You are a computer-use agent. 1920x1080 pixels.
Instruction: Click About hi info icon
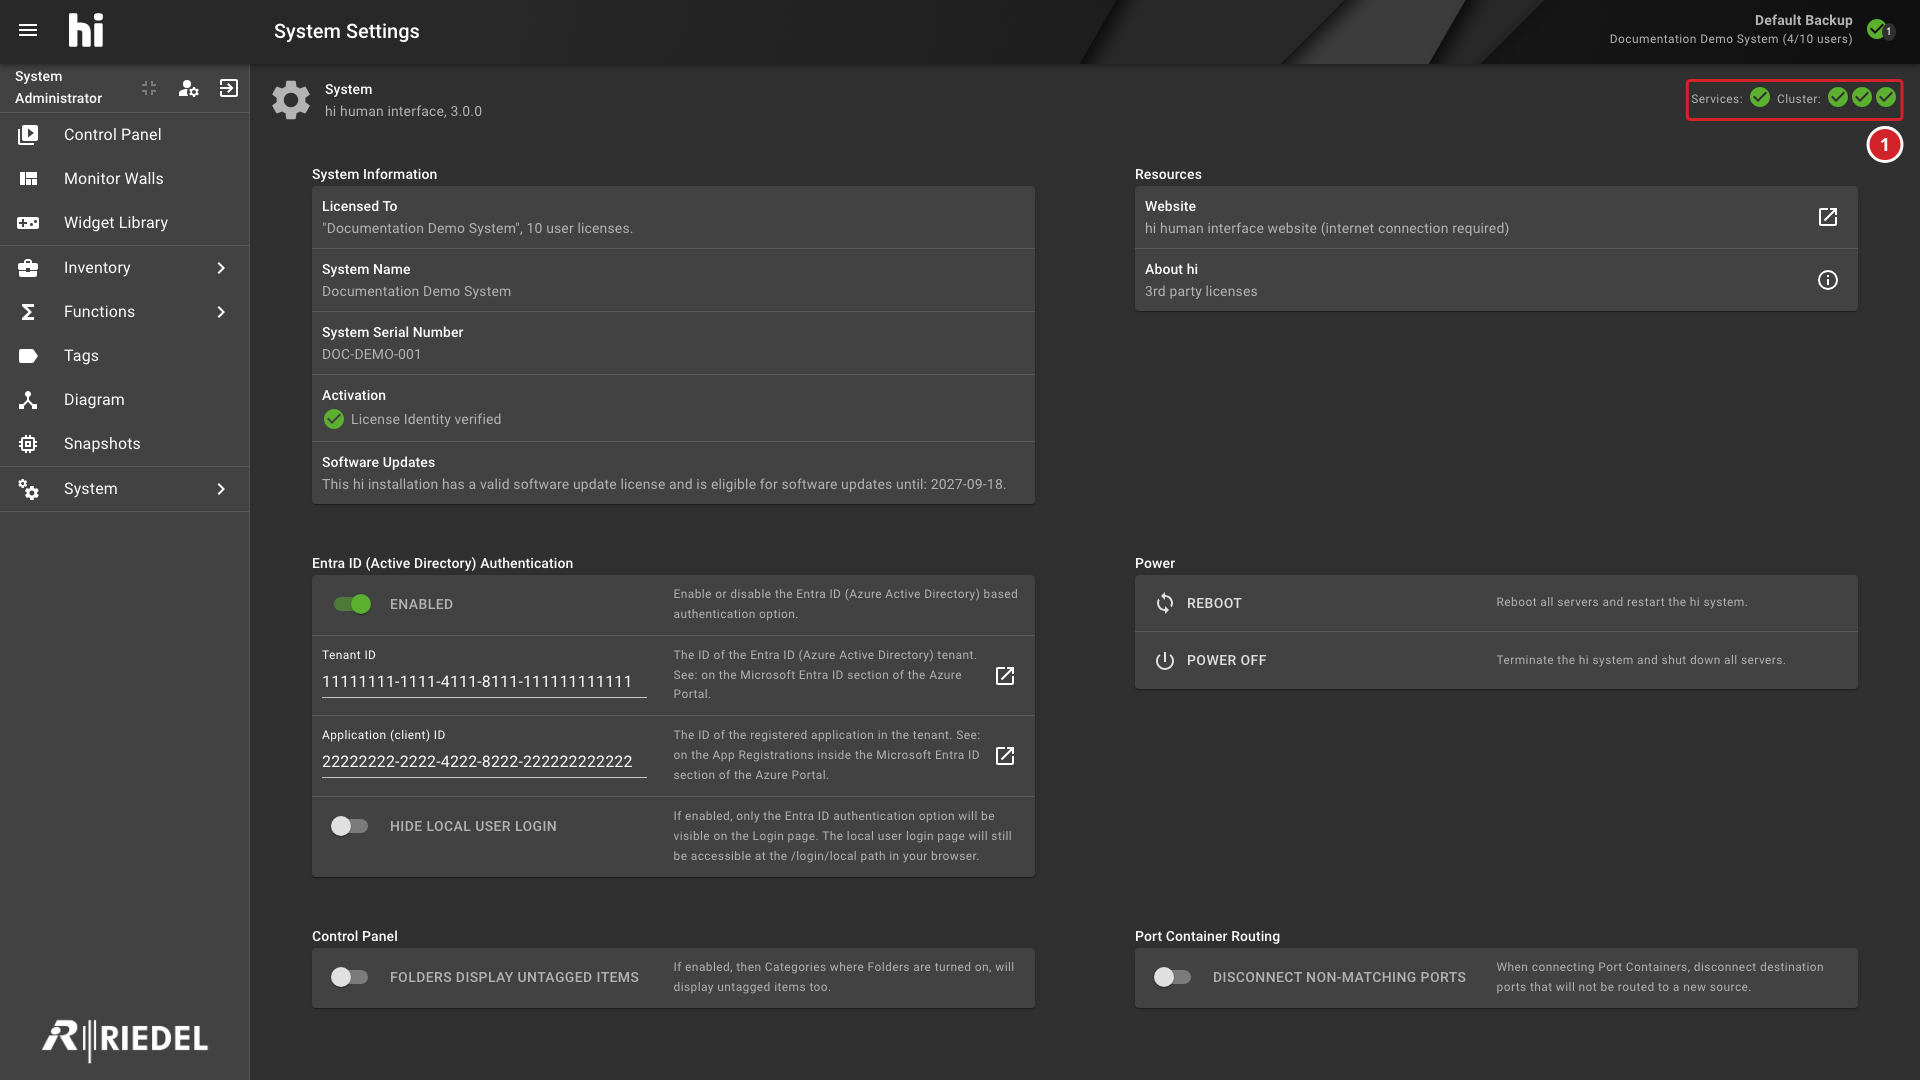1827,280
